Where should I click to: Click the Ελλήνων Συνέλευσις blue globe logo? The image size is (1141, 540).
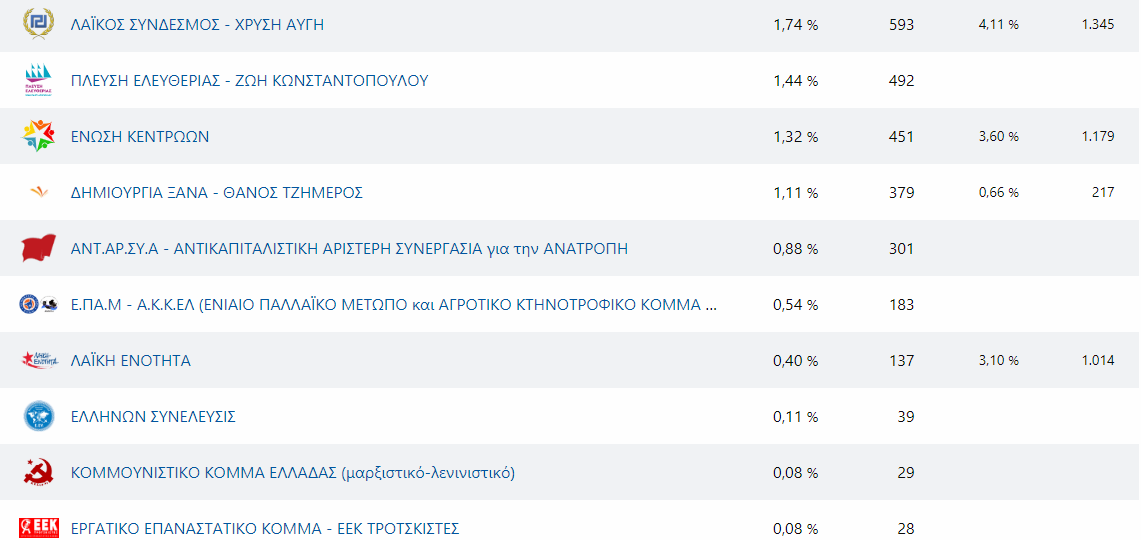click(x=39, y=416)
